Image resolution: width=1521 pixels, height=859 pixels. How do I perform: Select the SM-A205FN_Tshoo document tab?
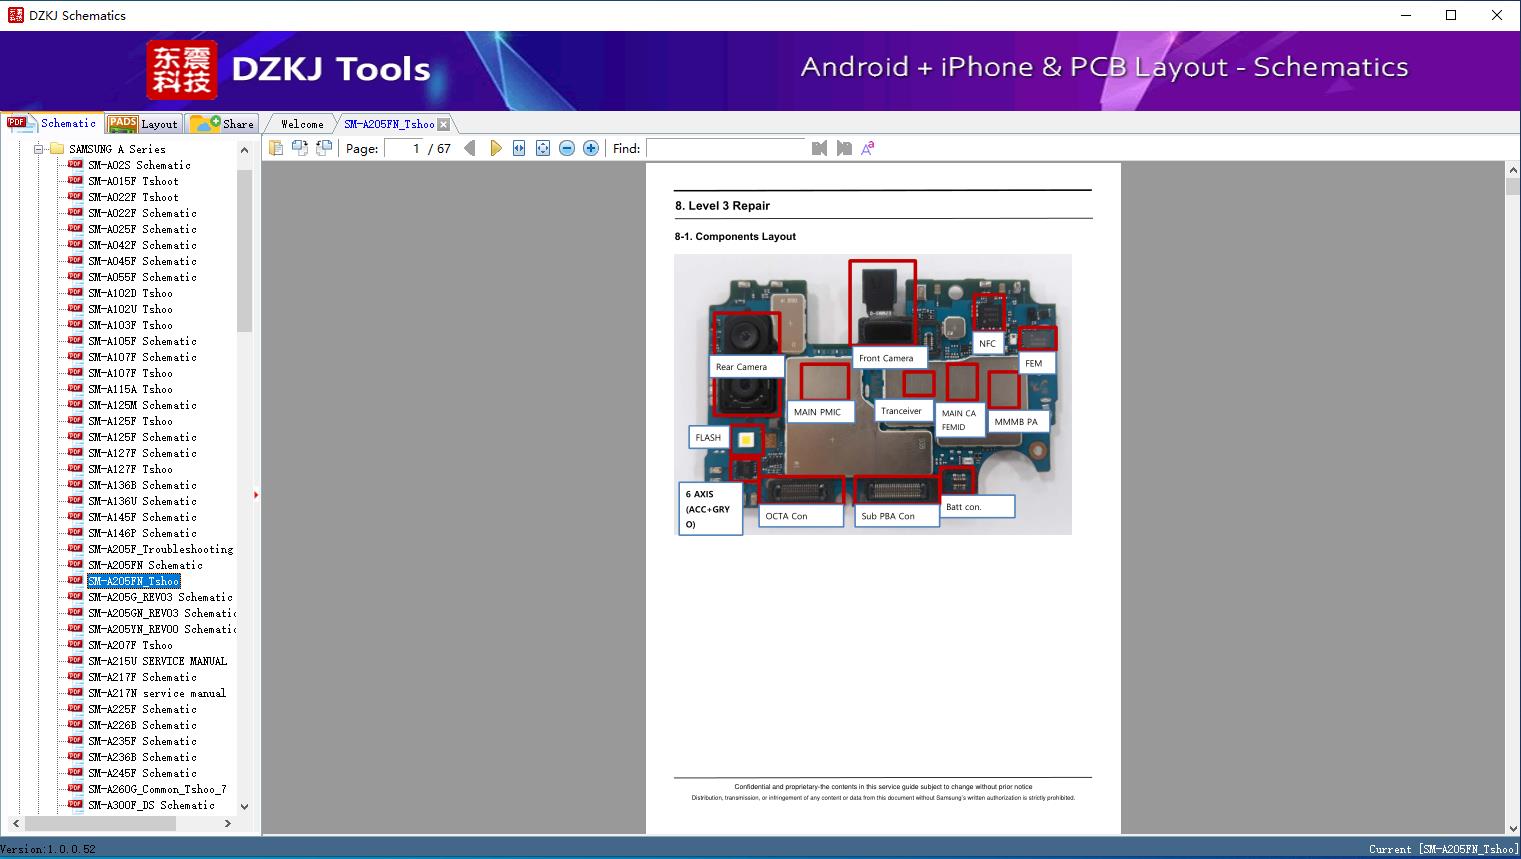tap(389, 124)
